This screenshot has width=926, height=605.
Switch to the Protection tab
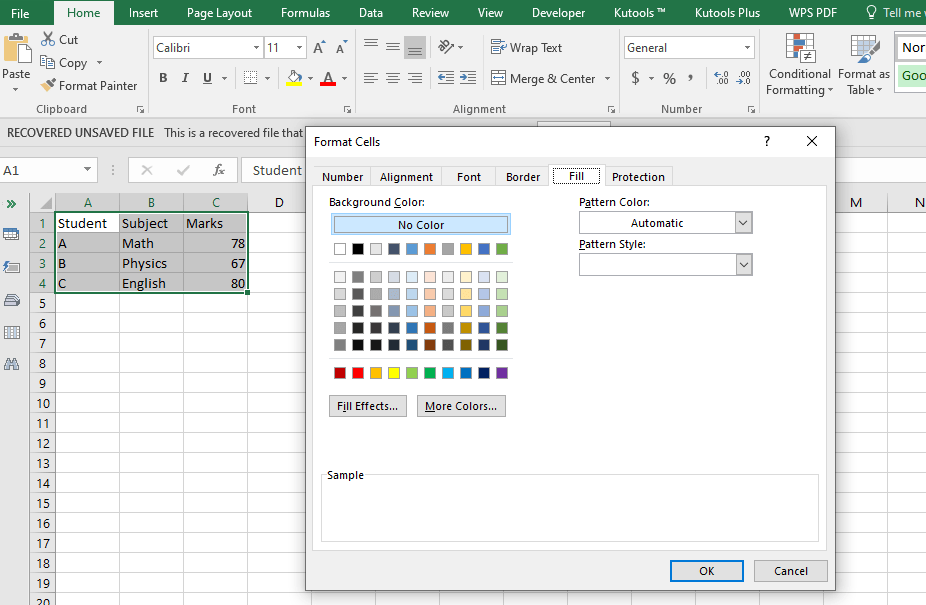pos(638,177)
